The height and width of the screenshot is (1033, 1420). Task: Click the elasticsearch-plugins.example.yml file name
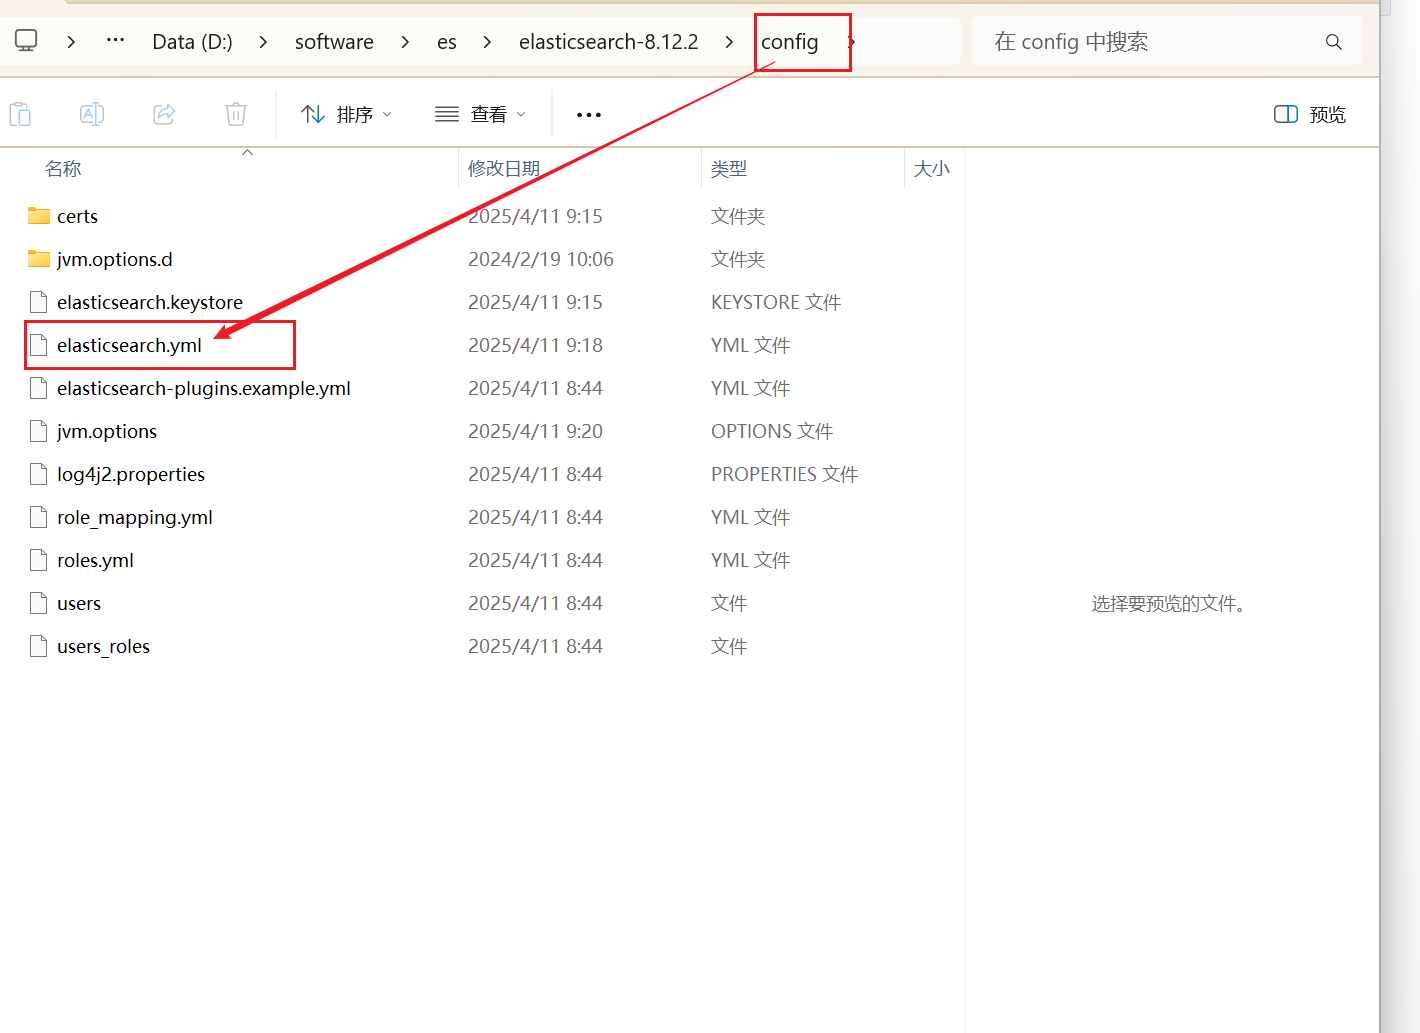coord(204,388)
